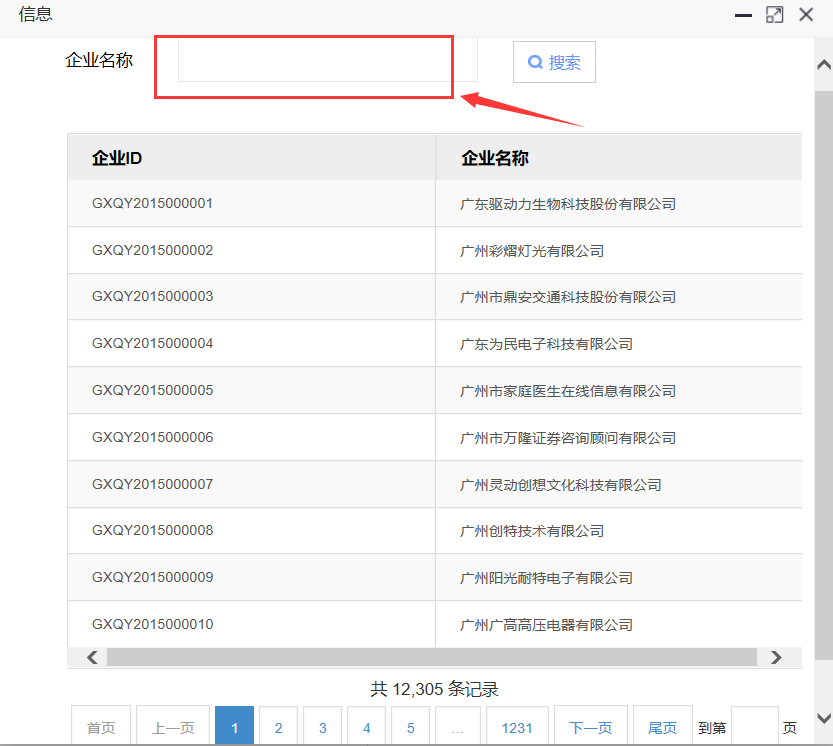This screenshot has height=746, width=833.
Task: Go to page 5
Action: [411, 727]
